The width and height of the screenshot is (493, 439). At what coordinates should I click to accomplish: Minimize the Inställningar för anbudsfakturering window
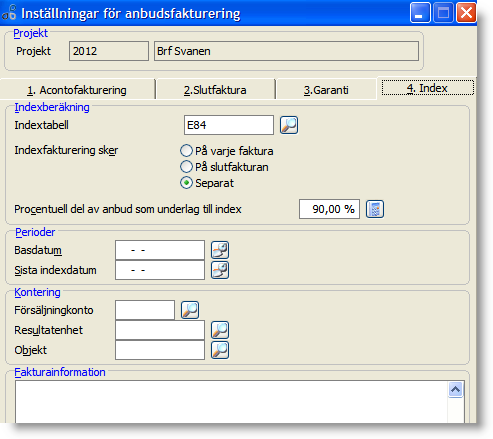click(x=420, y=13)
